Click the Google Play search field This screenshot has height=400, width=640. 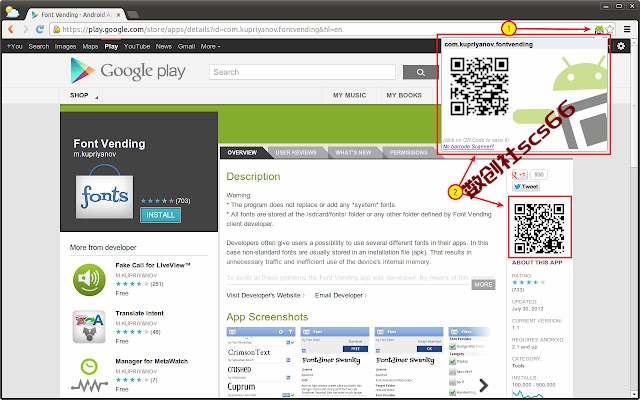(302, 72)
